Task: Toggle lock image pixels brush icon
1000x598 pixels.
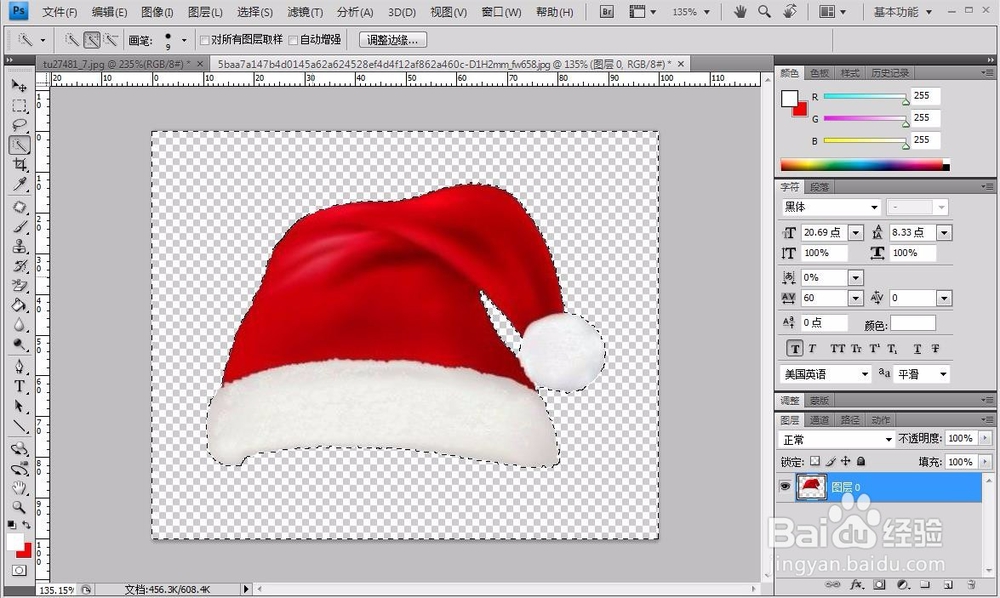Action: [x=830, y=461]
